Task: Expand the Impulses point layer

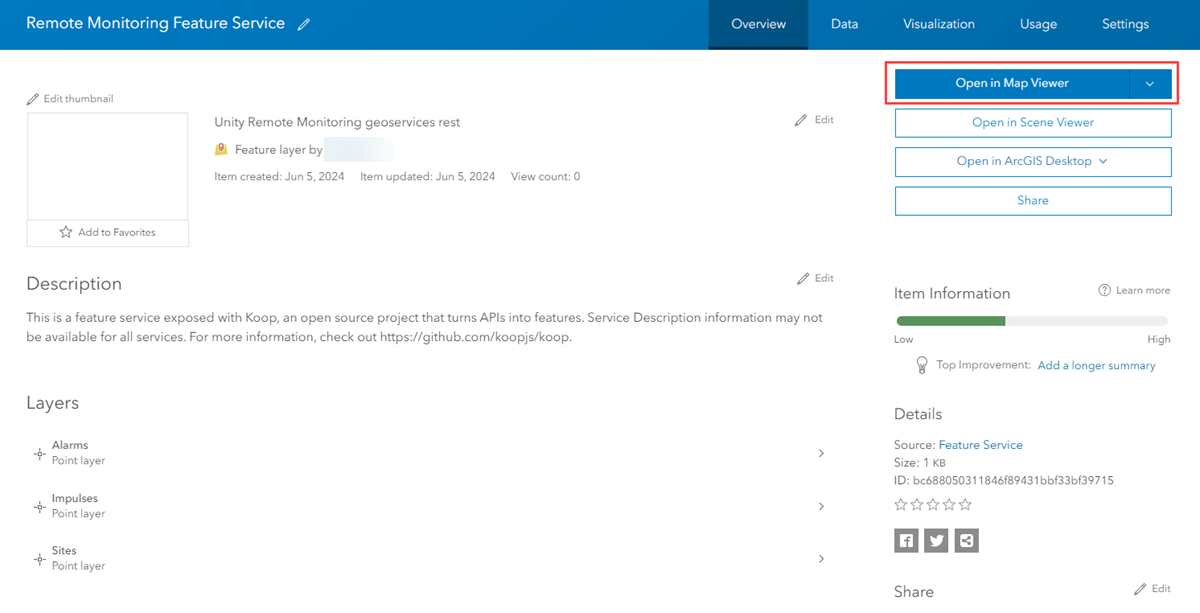Action: coord(821,506)
